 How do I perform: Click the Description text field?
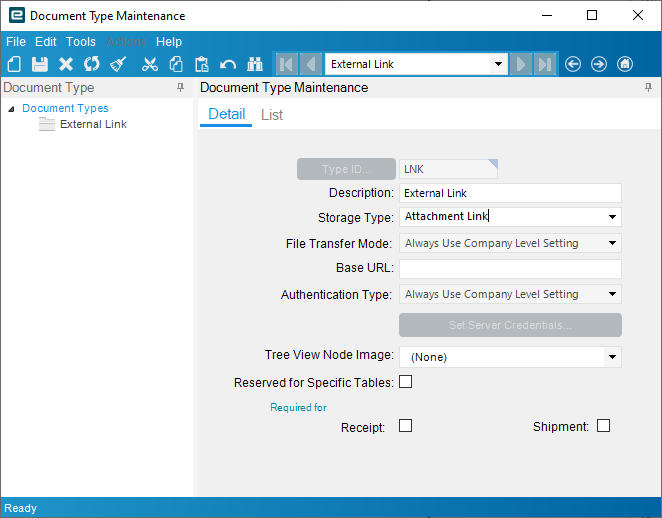[x=510, y=193]
